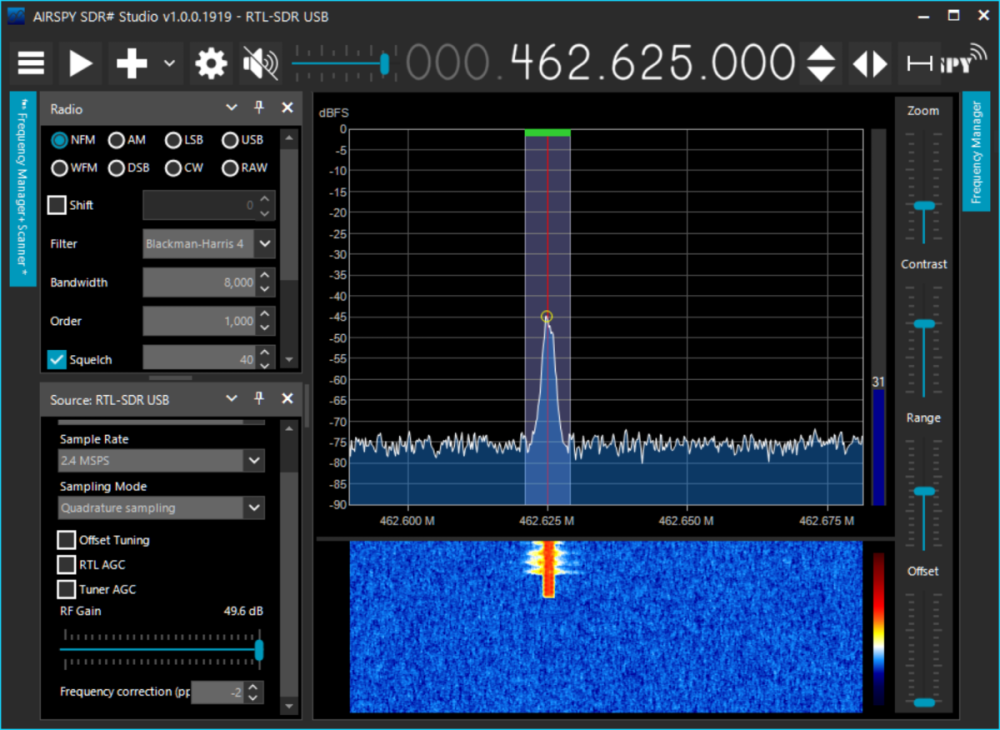
Task: Choose the WFM radio mode
Action: (x=60, y=168)
